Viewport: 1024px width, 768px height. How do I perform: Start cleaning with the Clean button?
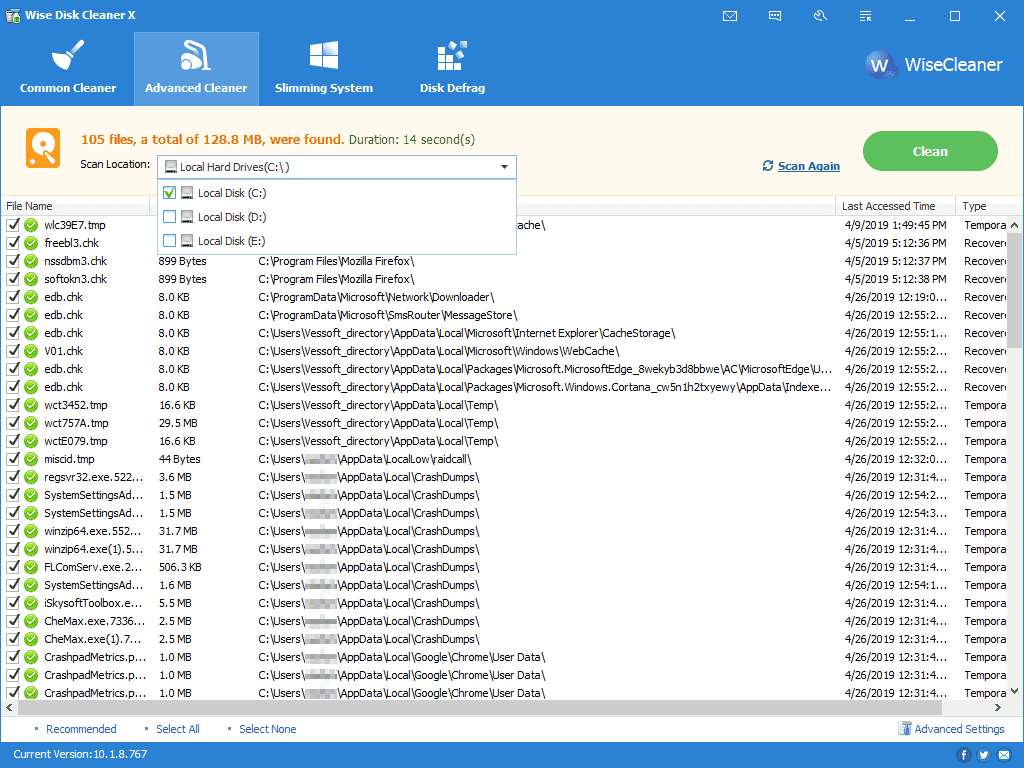(x=930, y=151)
